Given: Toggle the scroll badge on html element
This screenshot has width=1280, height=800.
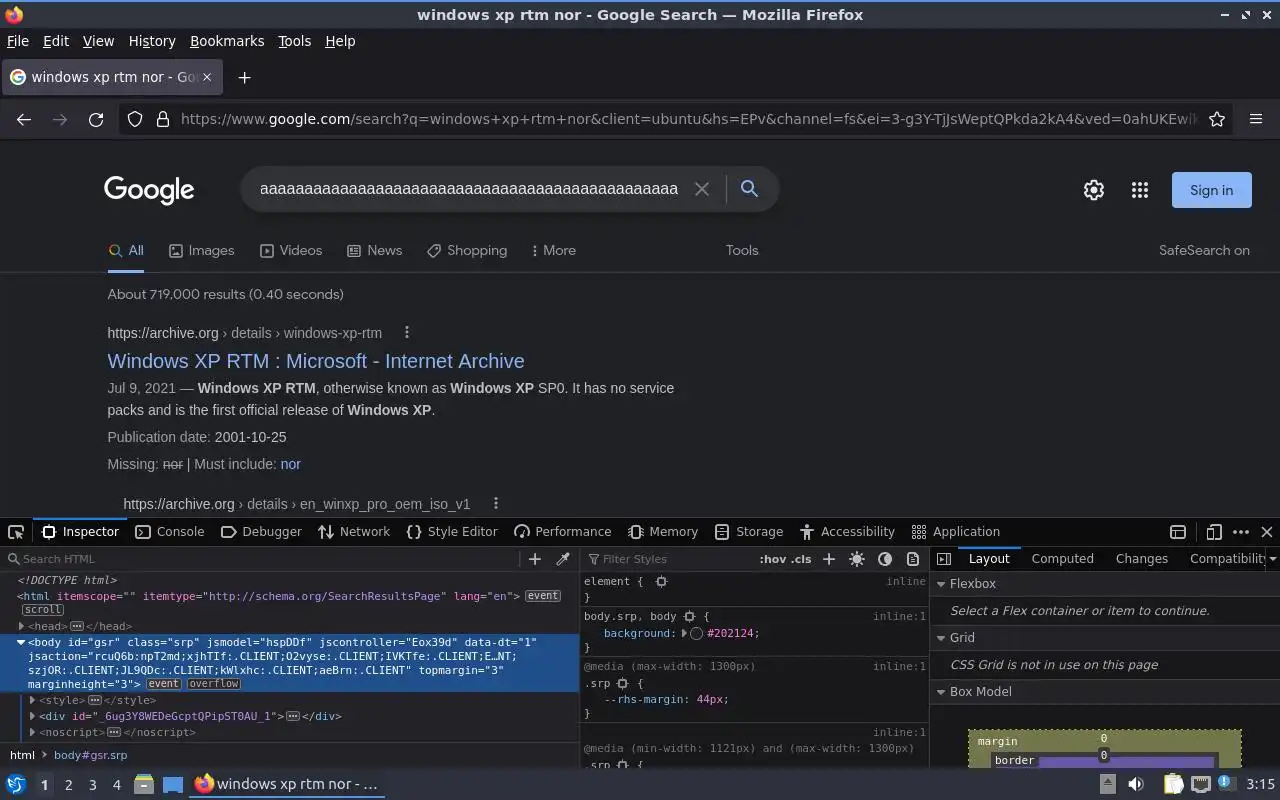Looking at the screenshot, I should click(x=43, y=610).
